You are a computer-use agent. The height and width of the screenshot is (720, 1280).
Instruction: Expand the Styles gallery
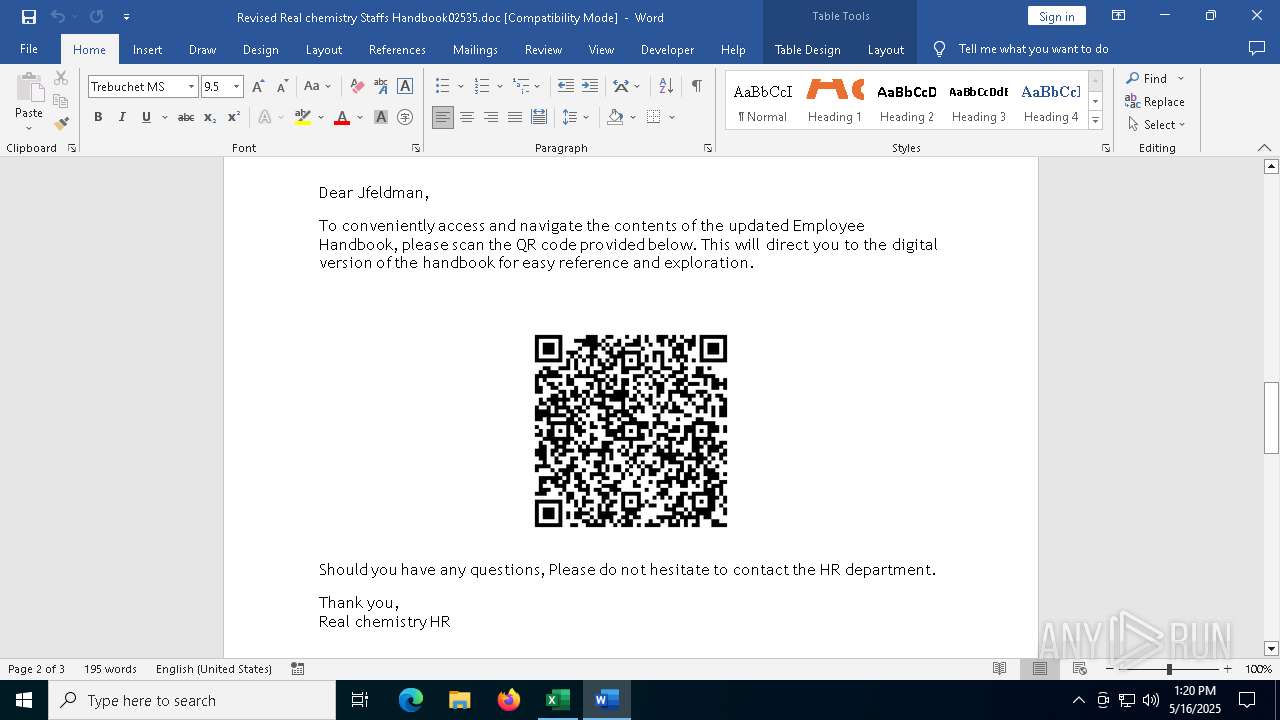[x=1095, y=121]
